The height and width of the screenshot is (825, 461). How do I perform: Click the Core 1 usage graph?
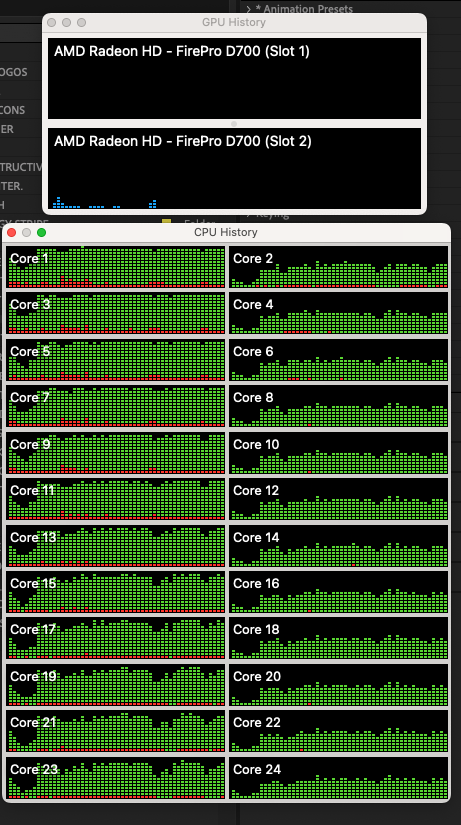[115, 267]
